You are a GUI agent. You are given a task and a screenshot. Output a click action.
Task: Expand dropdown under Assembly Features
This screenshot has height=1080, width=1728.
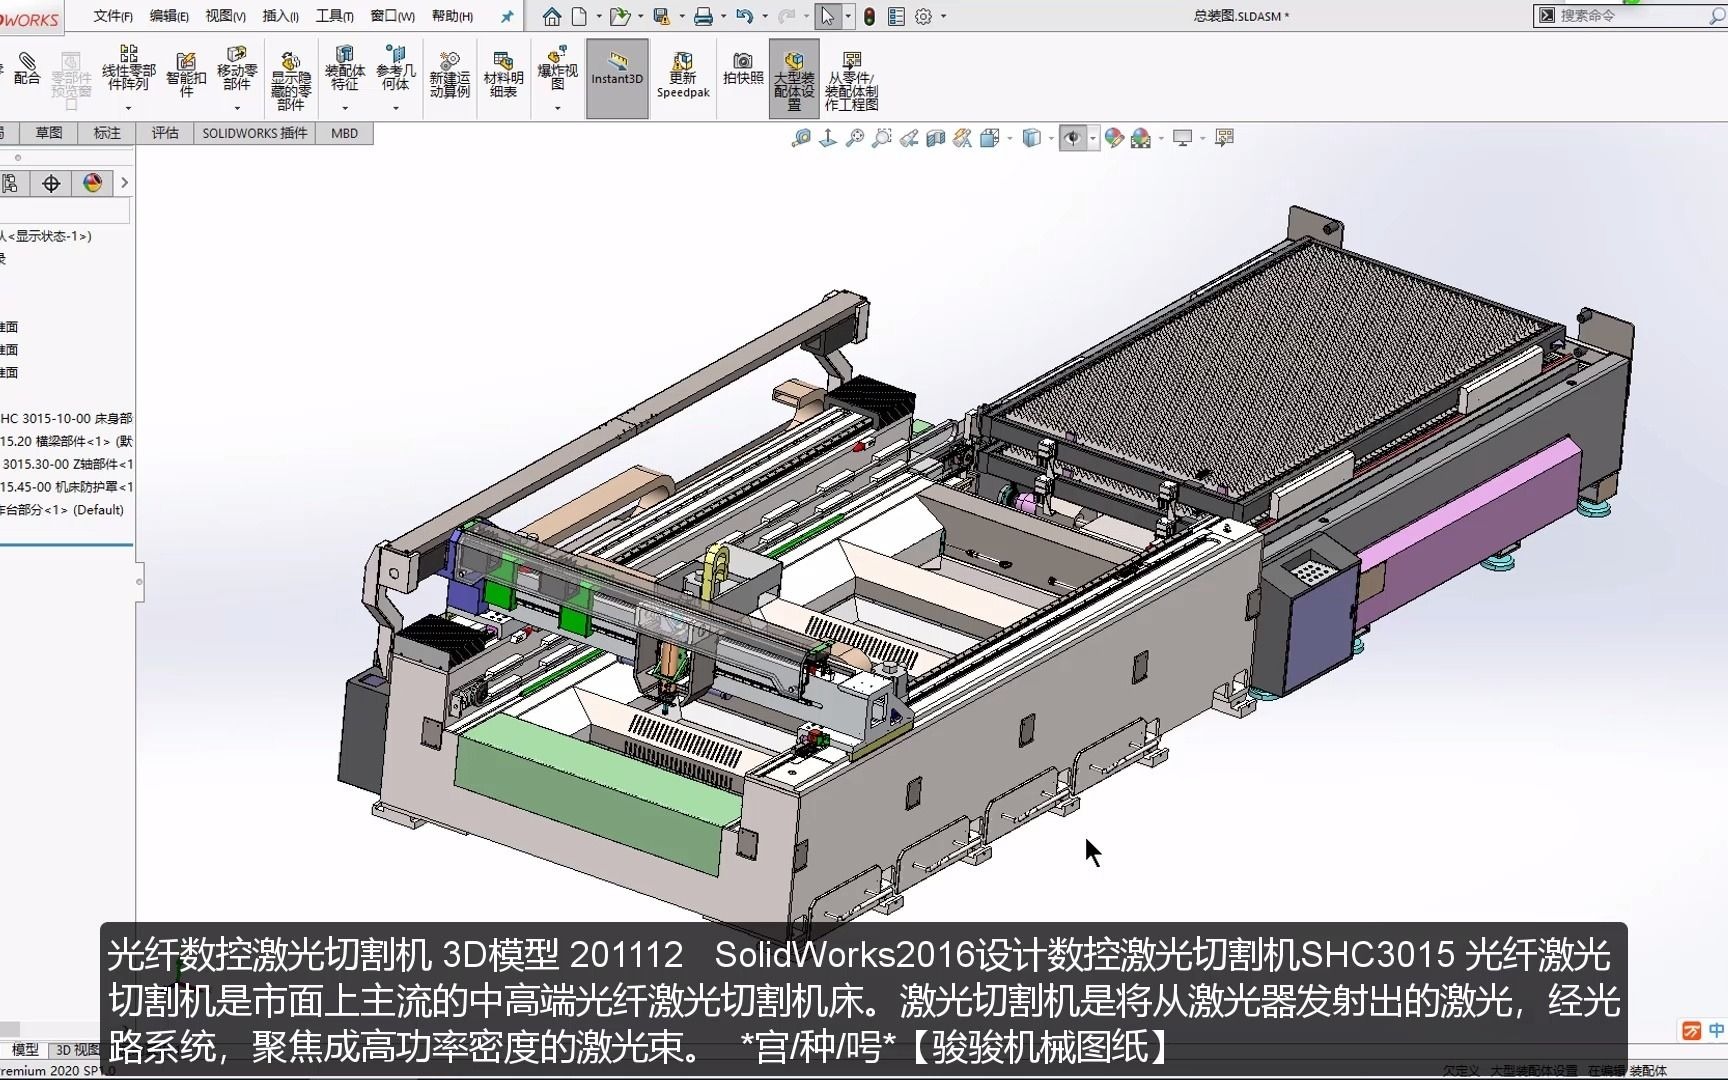tap(345, 108)
